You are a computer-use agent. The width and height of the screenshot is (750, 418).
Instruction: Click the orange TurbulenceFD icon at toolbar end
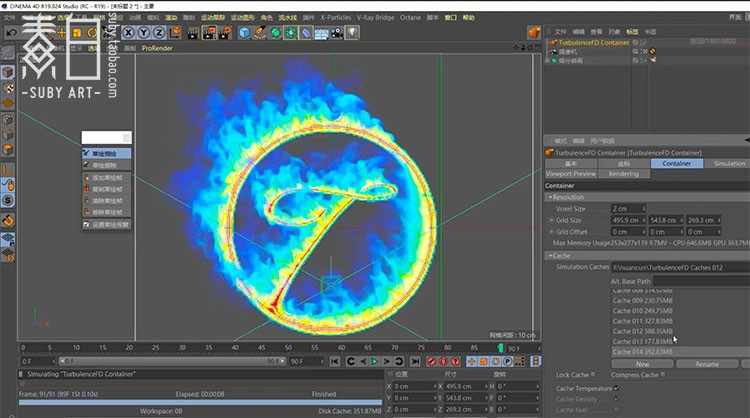click(x=534, y=33)
